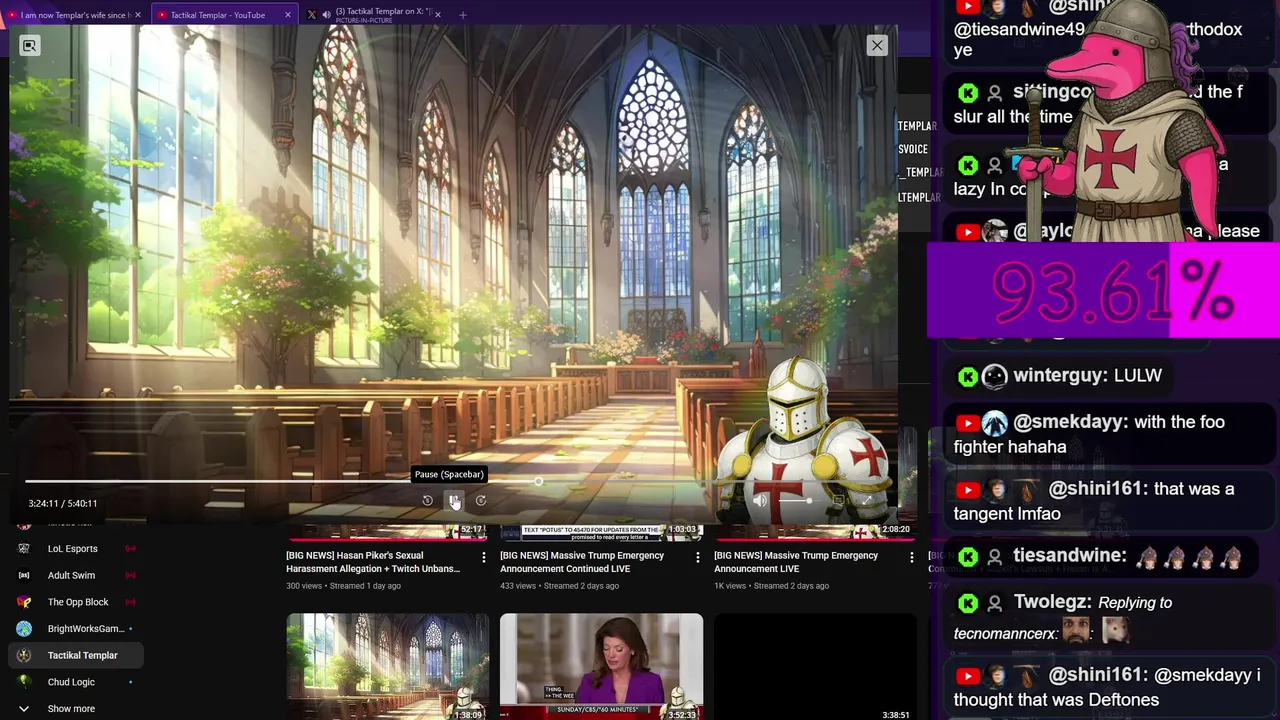The height and width of the screenshot is (720, 1280).
Task: Open Hasan Piker's Sexual Harassment Allegation video title
Action: point(373,562)
